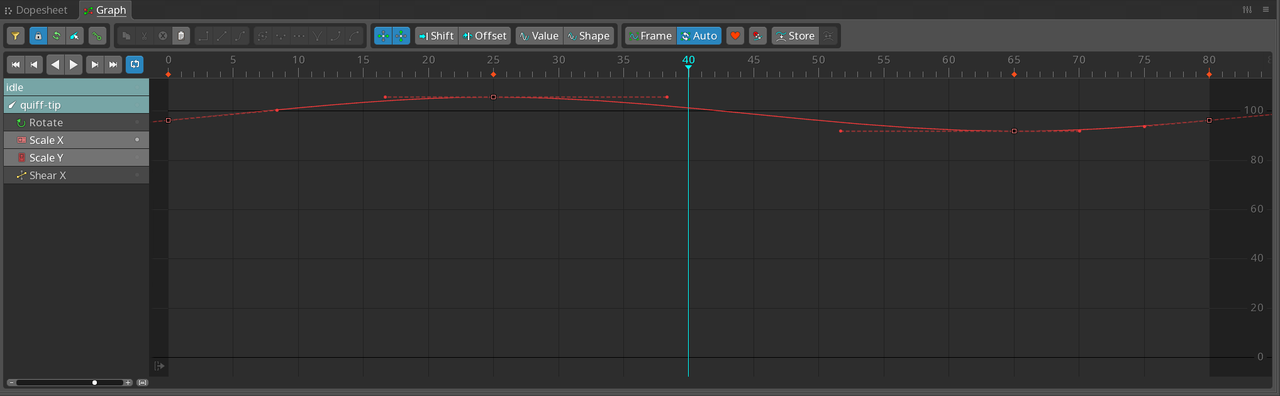Click the dimmed icon right of Store
Image resolution: width=1280 pixels, height=396 pixels.
click(x=828, y=36)
